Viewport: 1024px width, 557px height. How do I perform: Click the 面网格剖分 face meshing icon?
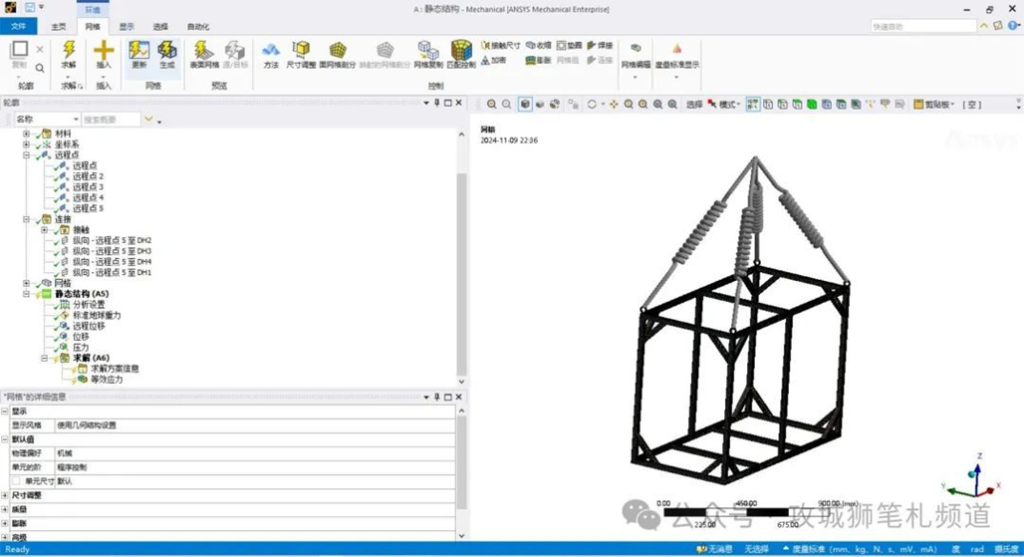pos(338,53)
